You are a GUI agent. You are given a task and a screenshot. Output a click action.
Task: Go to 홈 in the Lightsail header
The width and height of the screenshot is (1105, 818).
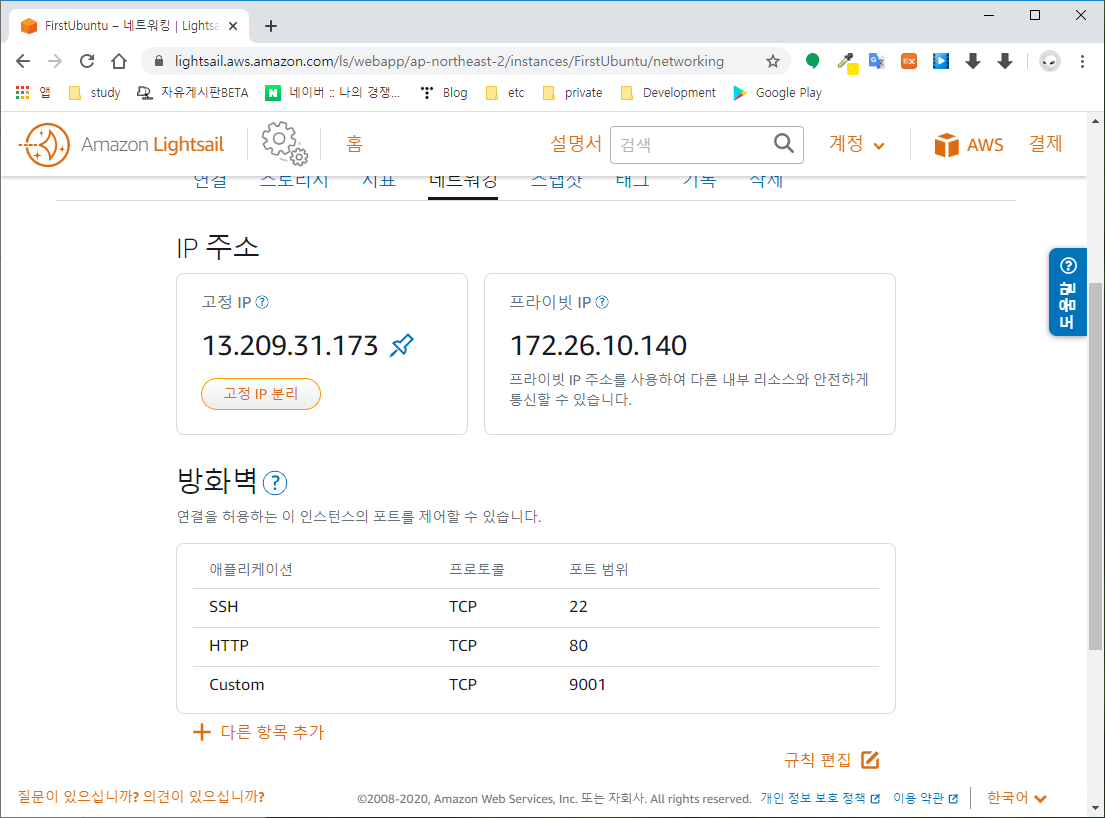coord(354,144)
